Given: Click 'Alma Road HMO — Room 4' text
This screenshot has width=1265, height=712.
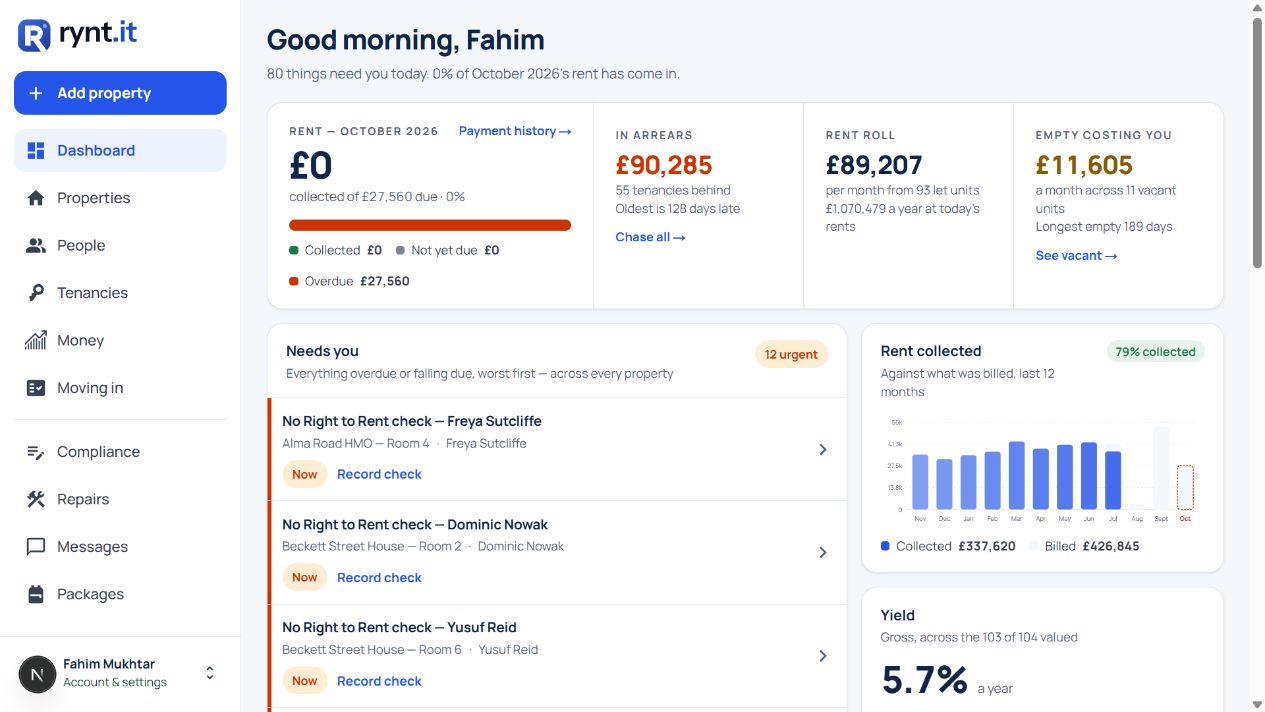Looking at the screenshot, I should click(x=356, y=443).
